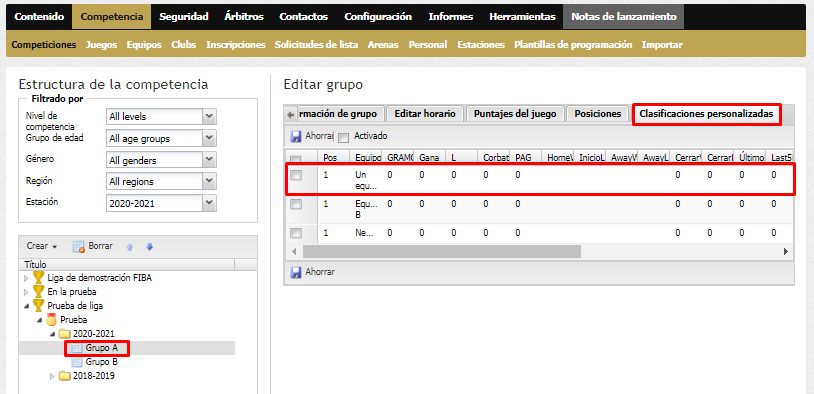Toggle the header select-all checkbox
The height and width of the screenshot is (394, 814).
click(295, 159)
